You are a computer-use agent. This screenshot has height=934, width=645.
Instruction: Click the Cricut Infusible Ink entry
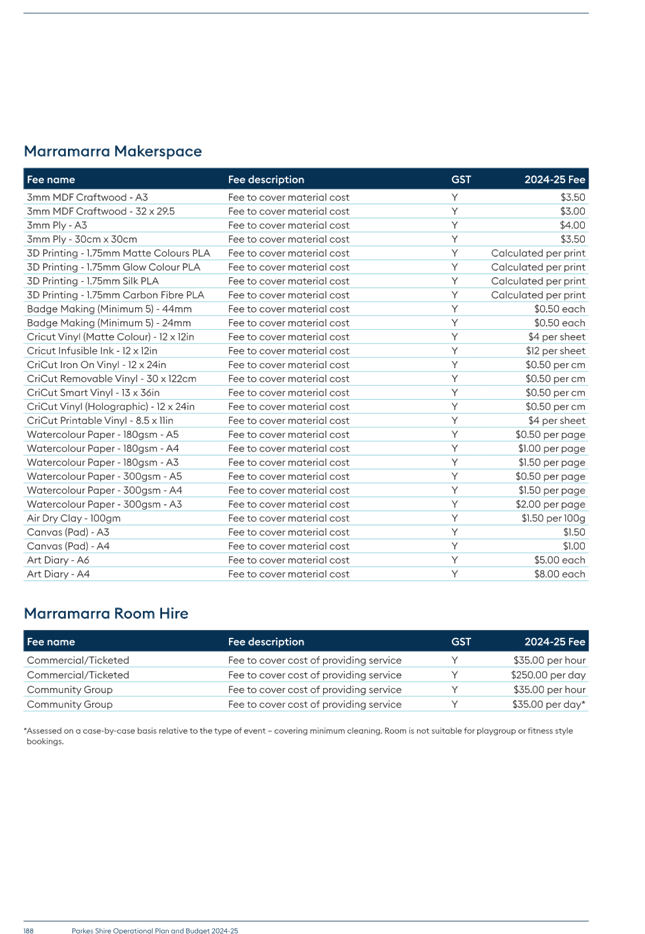92,351
